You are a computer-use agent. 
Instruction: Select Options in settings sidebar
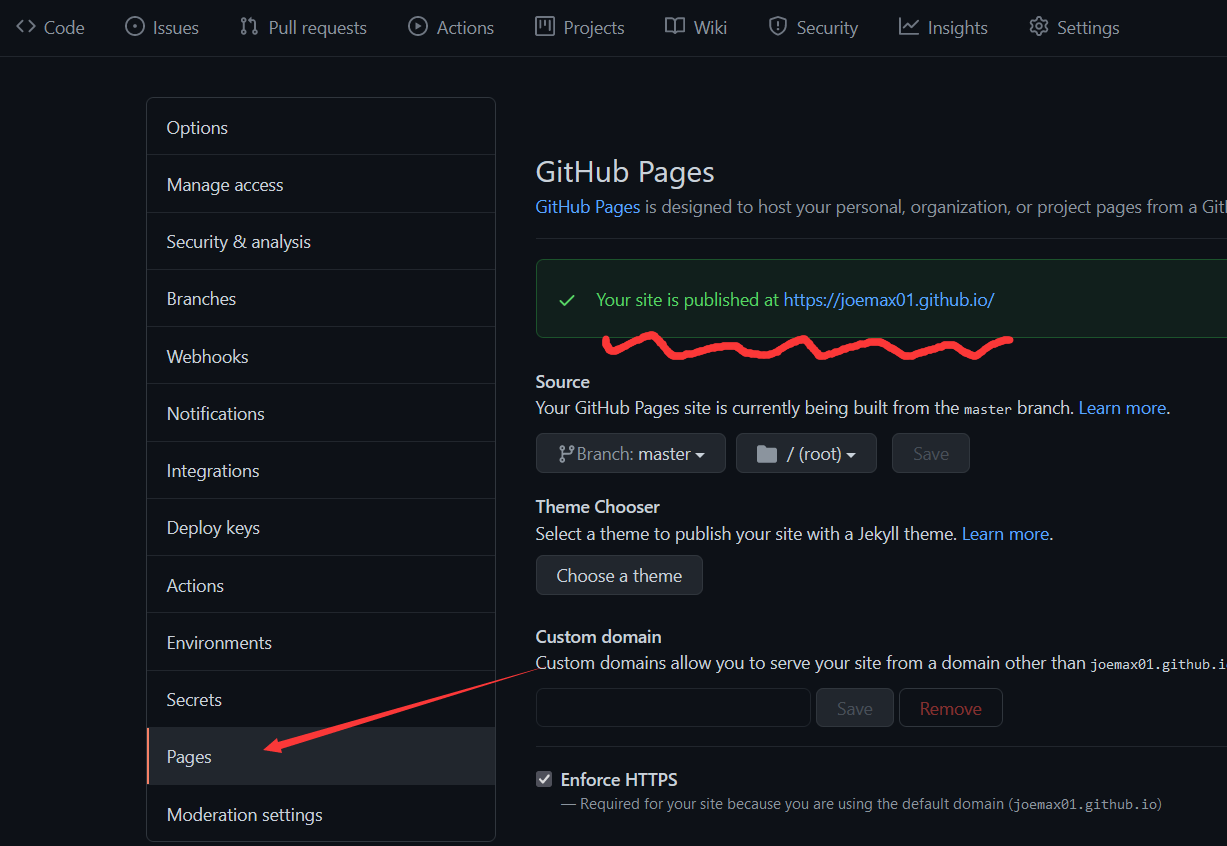coord(321,127)
